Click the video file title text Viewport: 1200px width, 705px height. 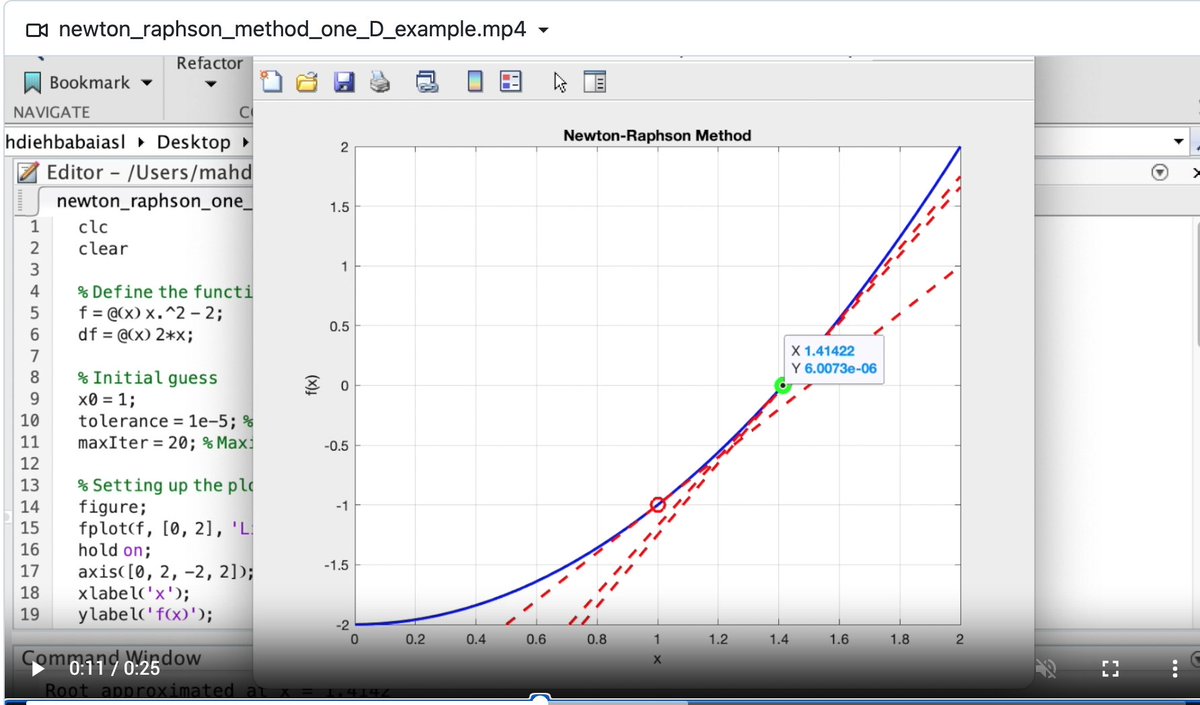tap(292, 29)
